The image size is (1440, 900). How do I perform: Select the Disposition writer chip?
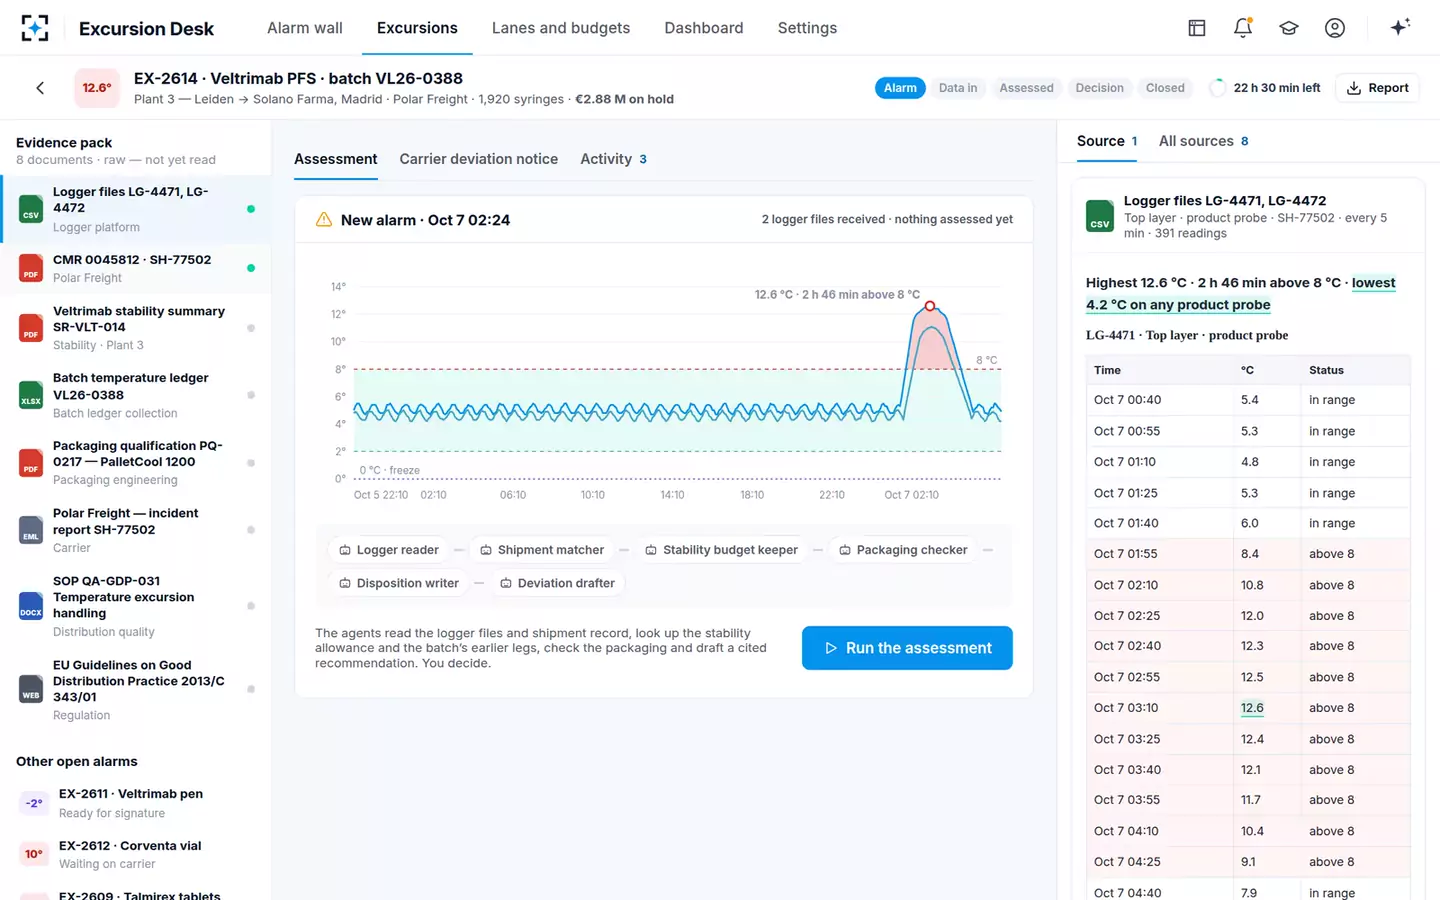tap(399, 583)
